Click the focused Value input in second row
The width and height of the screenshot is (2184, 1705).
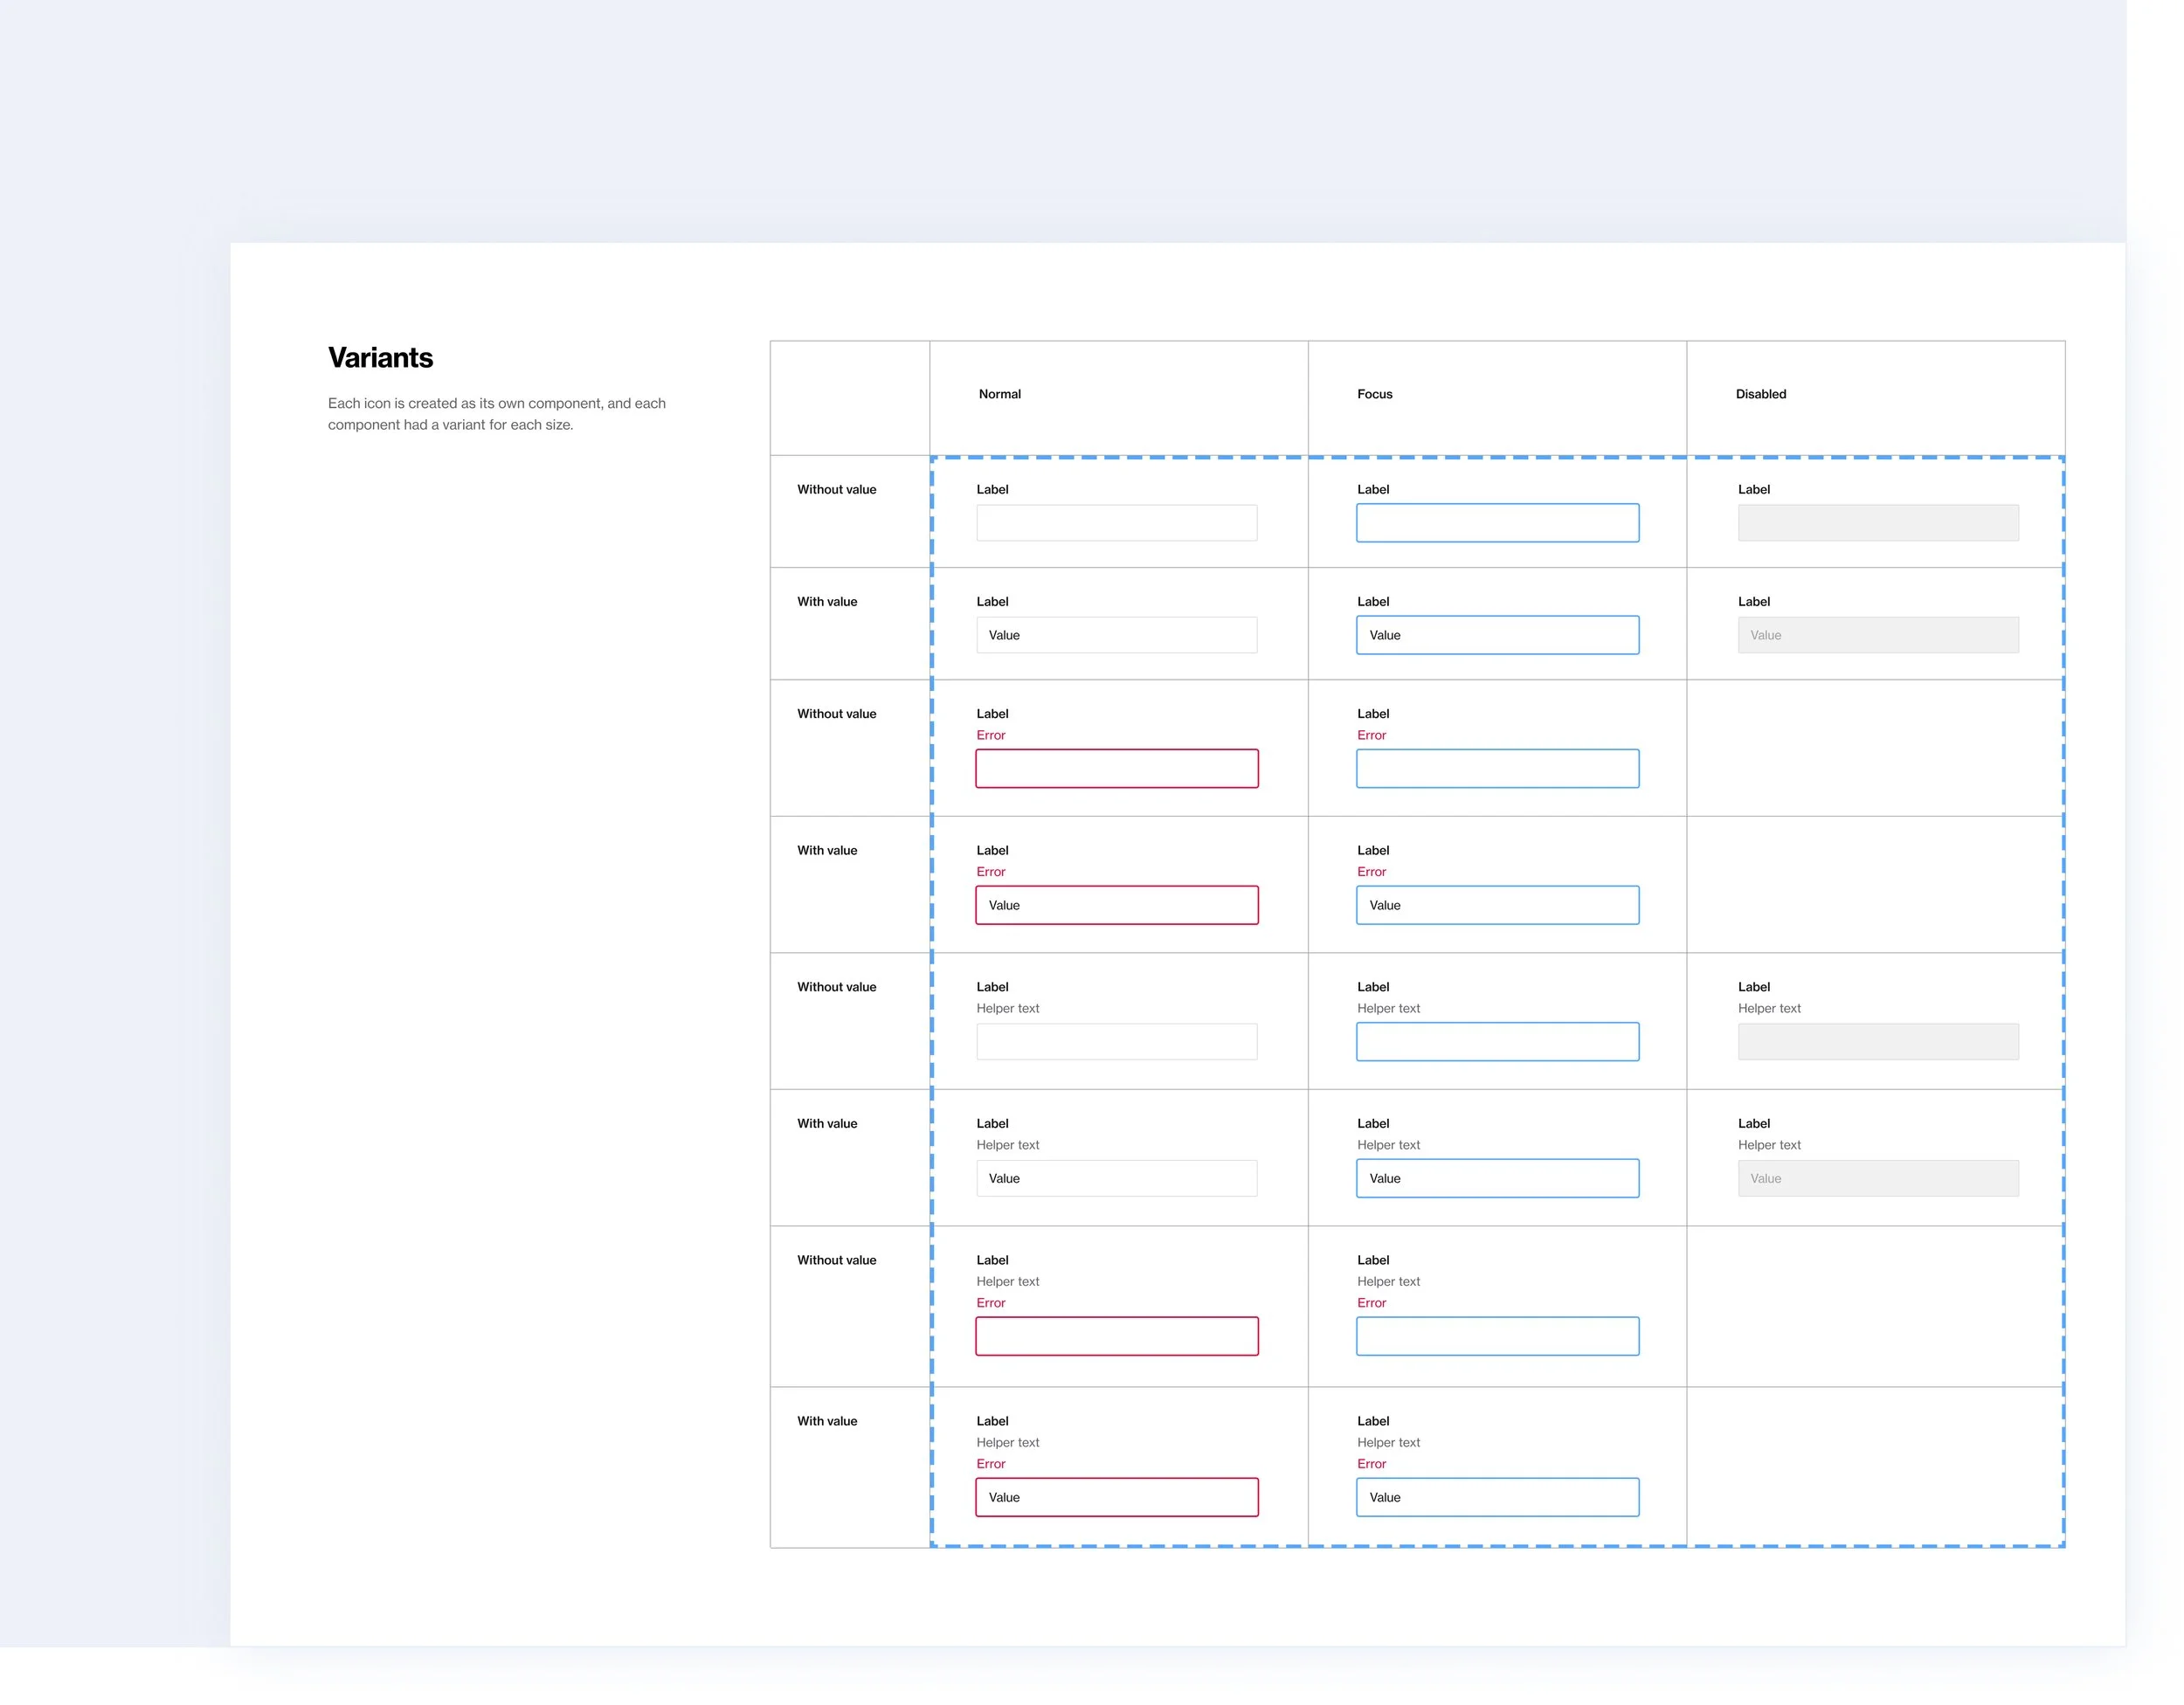coord(1497,635)
